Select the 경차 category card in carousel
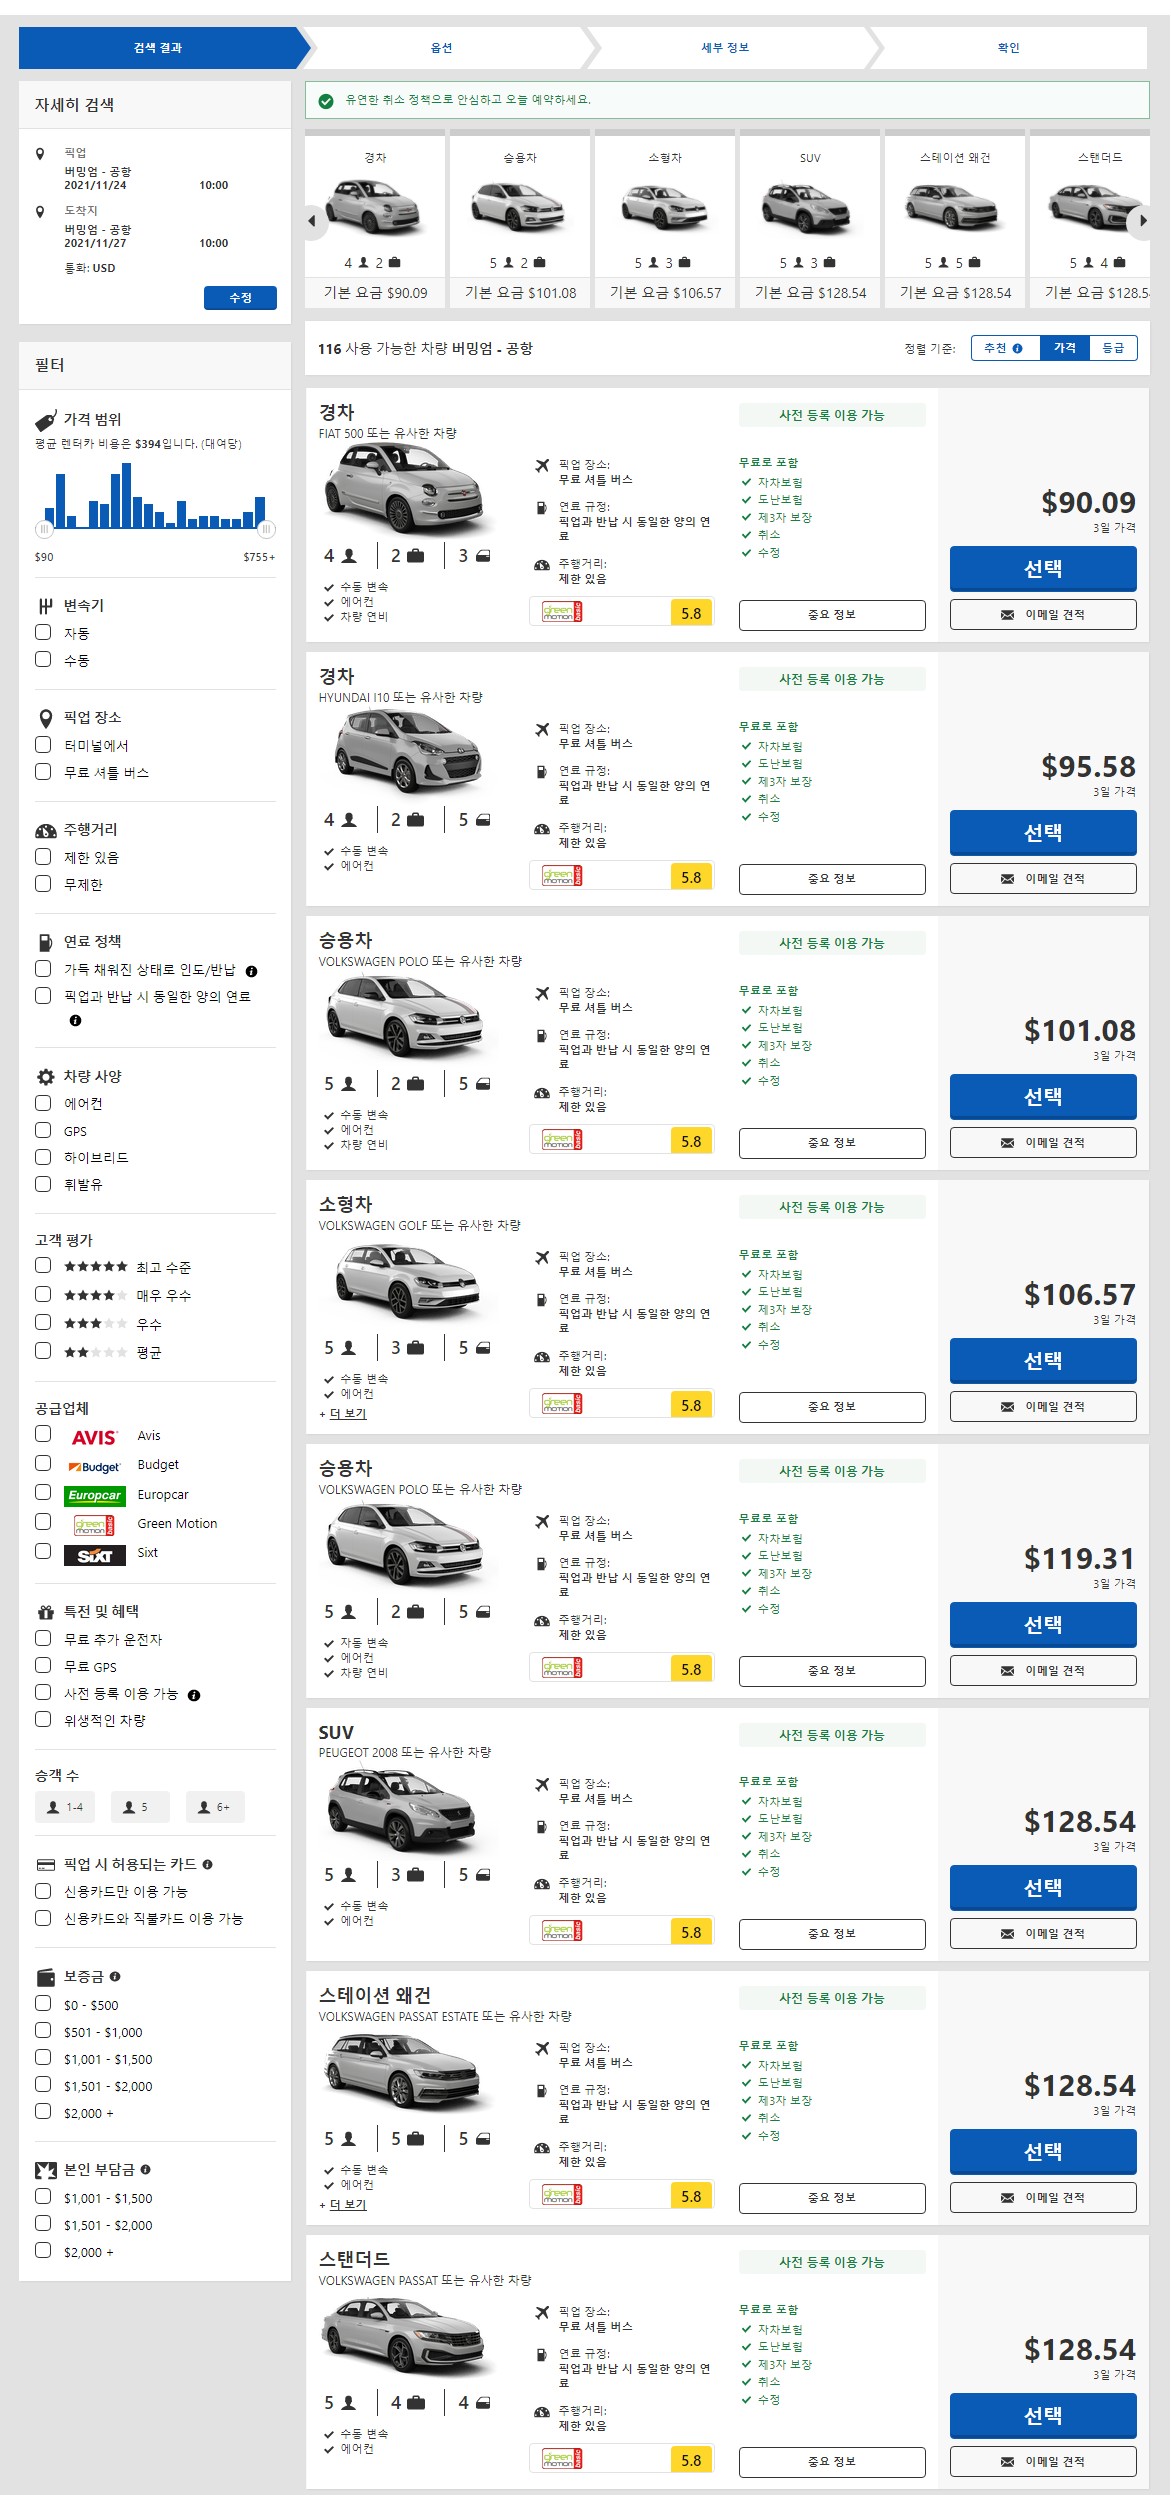This screenshot has height=2495, width=1171. tap(375, 217)
